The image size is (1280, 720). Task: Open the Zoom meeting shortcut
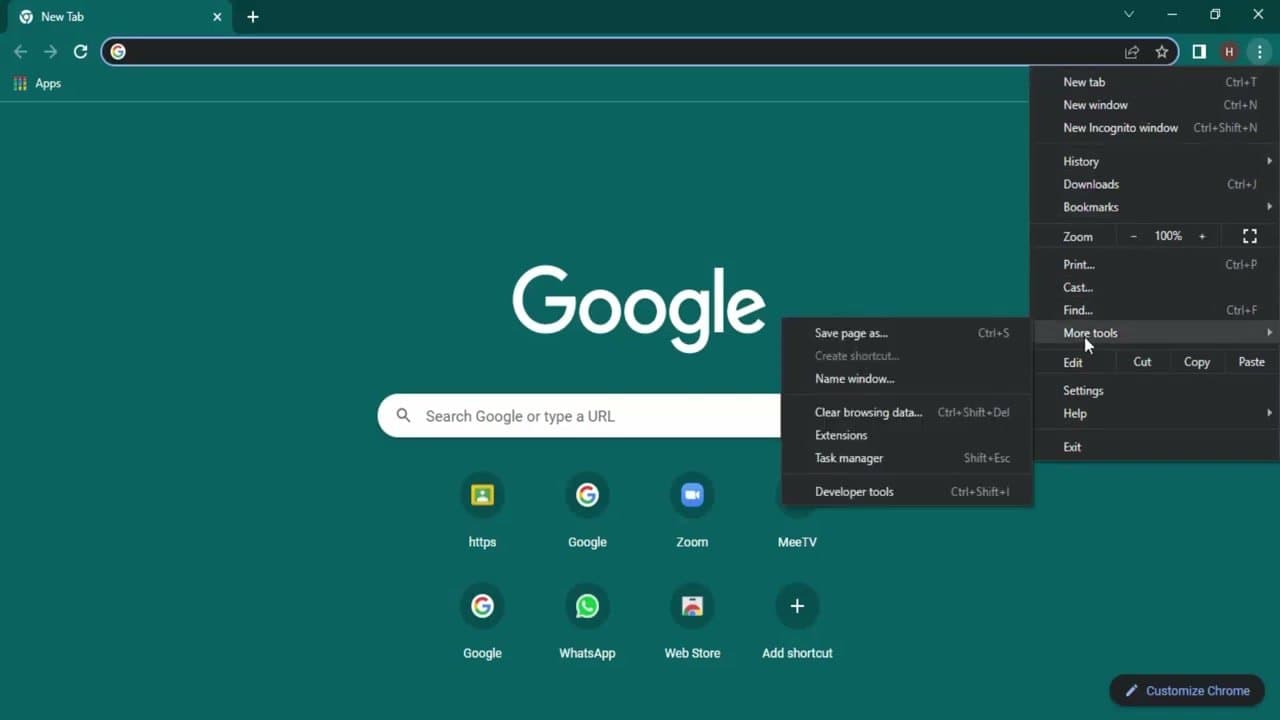tap(692, 494)
